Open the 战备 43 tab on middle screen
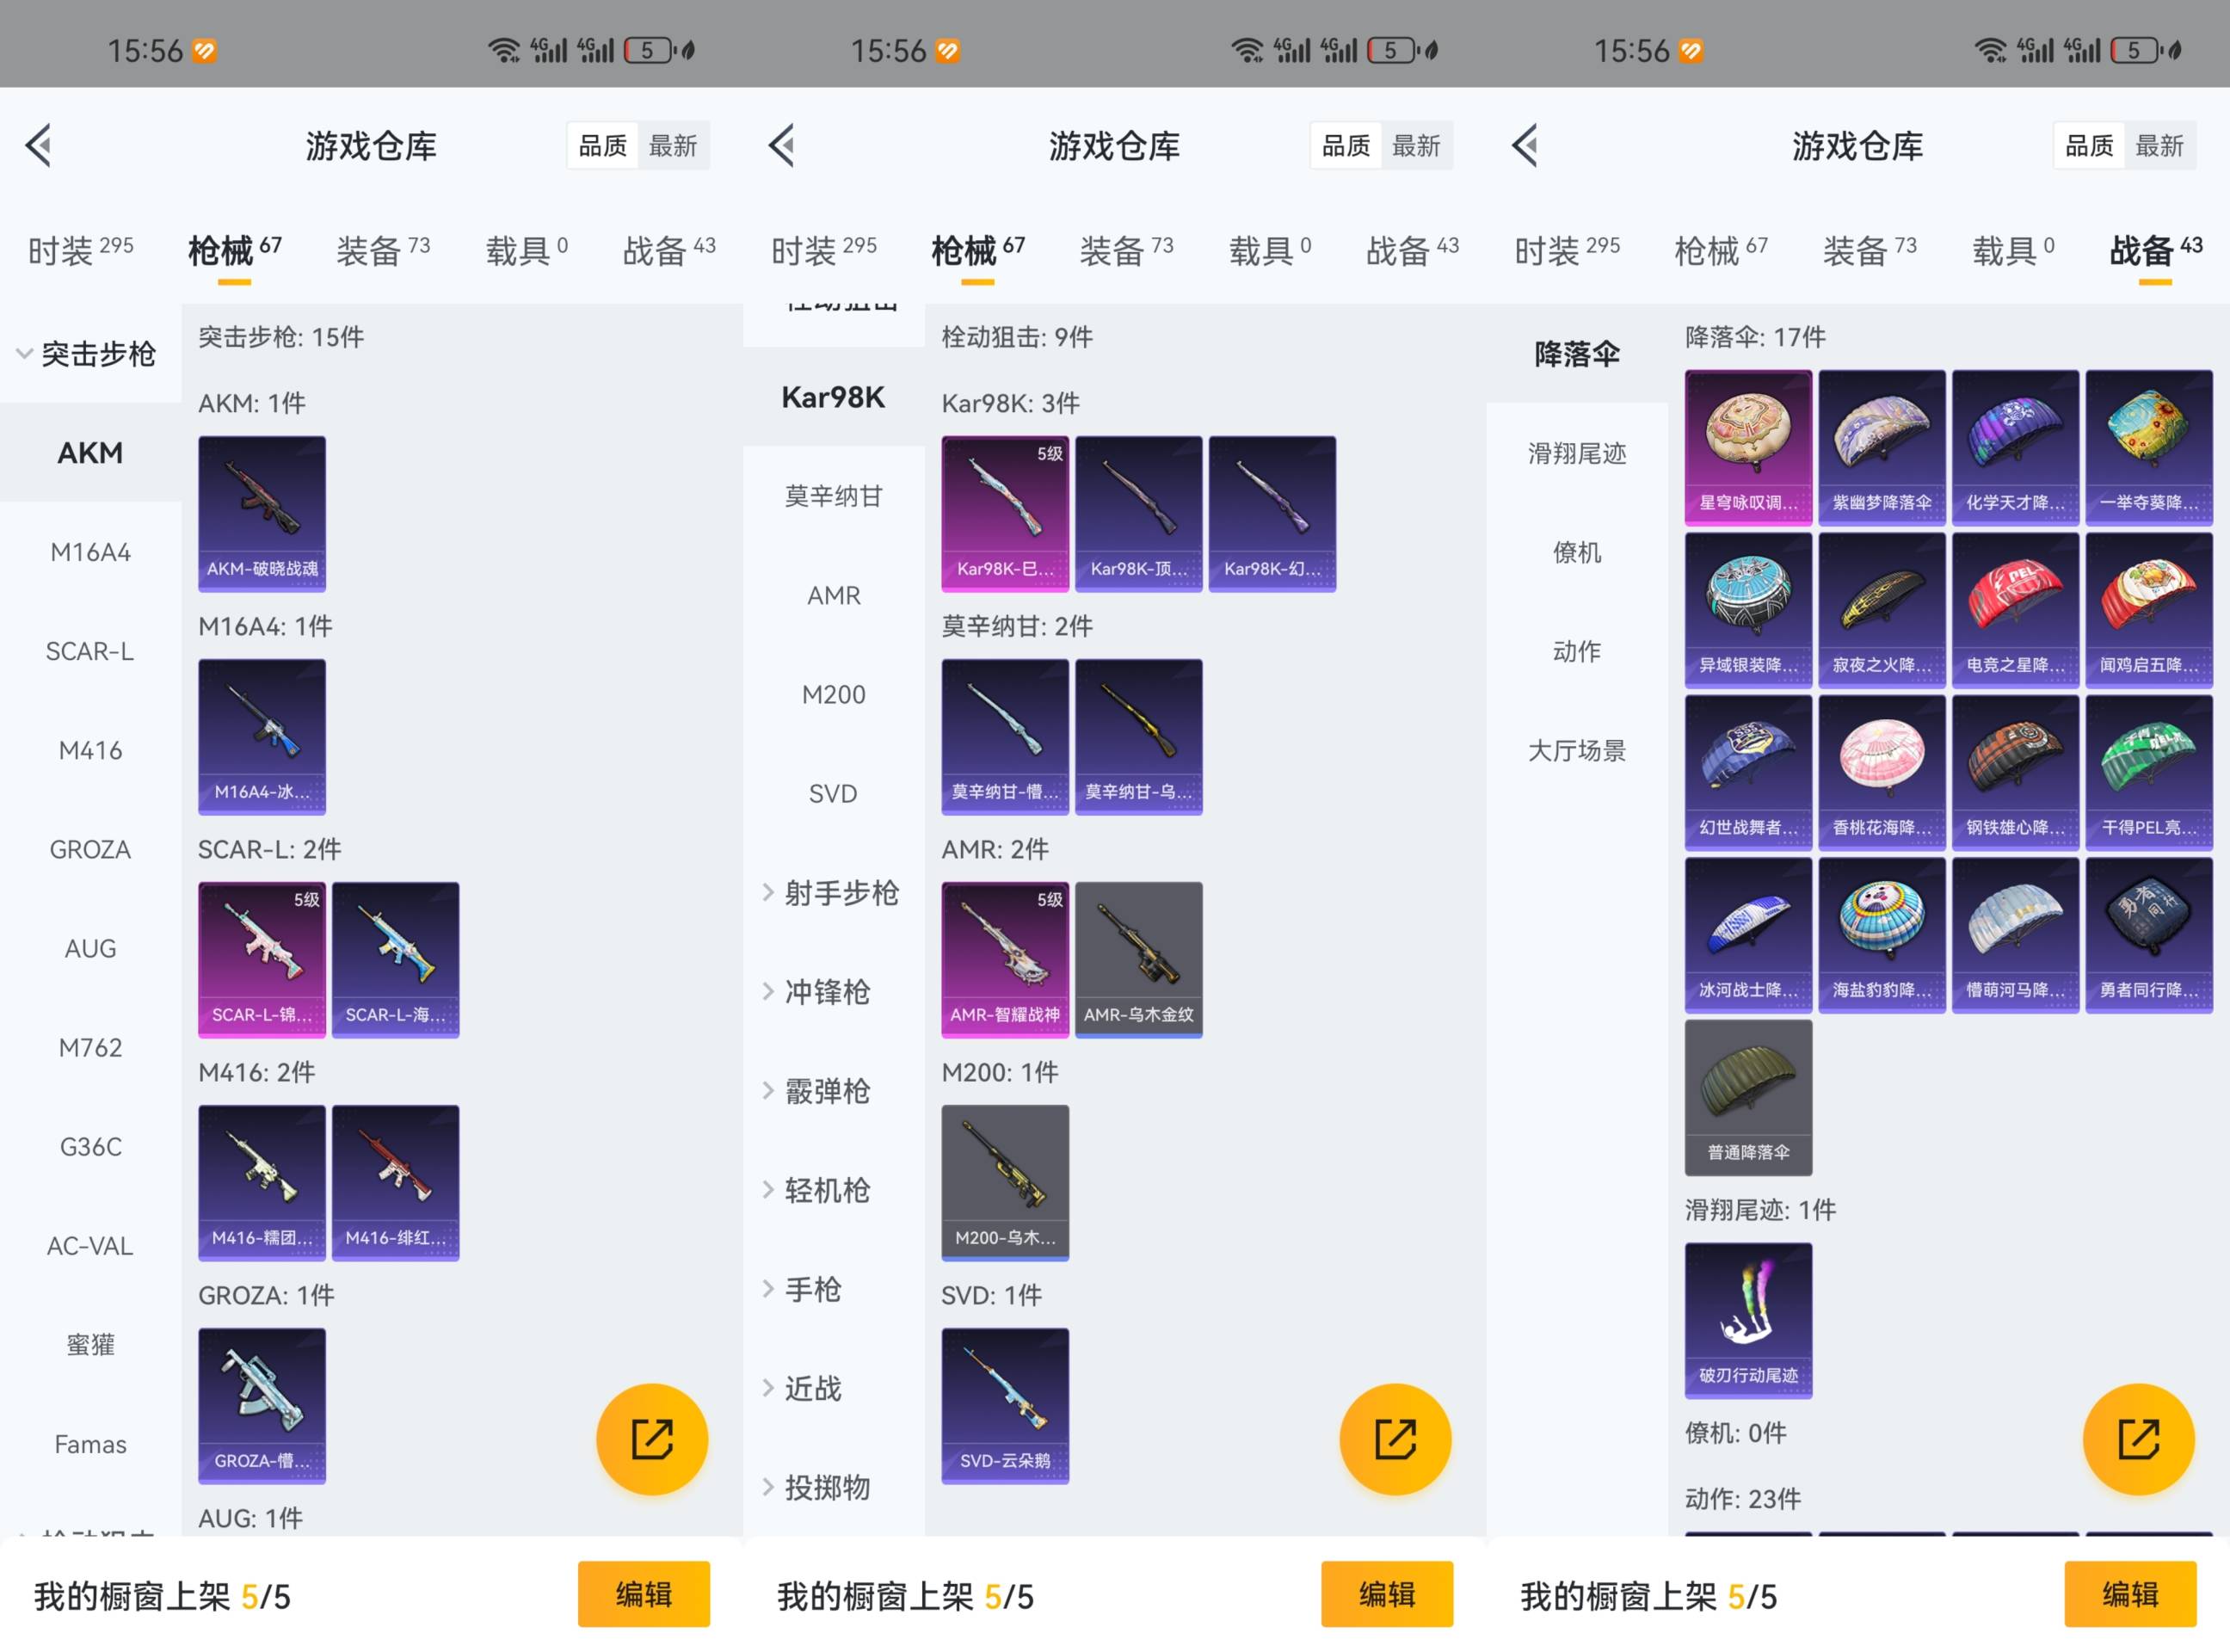Viewport: 2230px width, 1652px height. 1412,250
